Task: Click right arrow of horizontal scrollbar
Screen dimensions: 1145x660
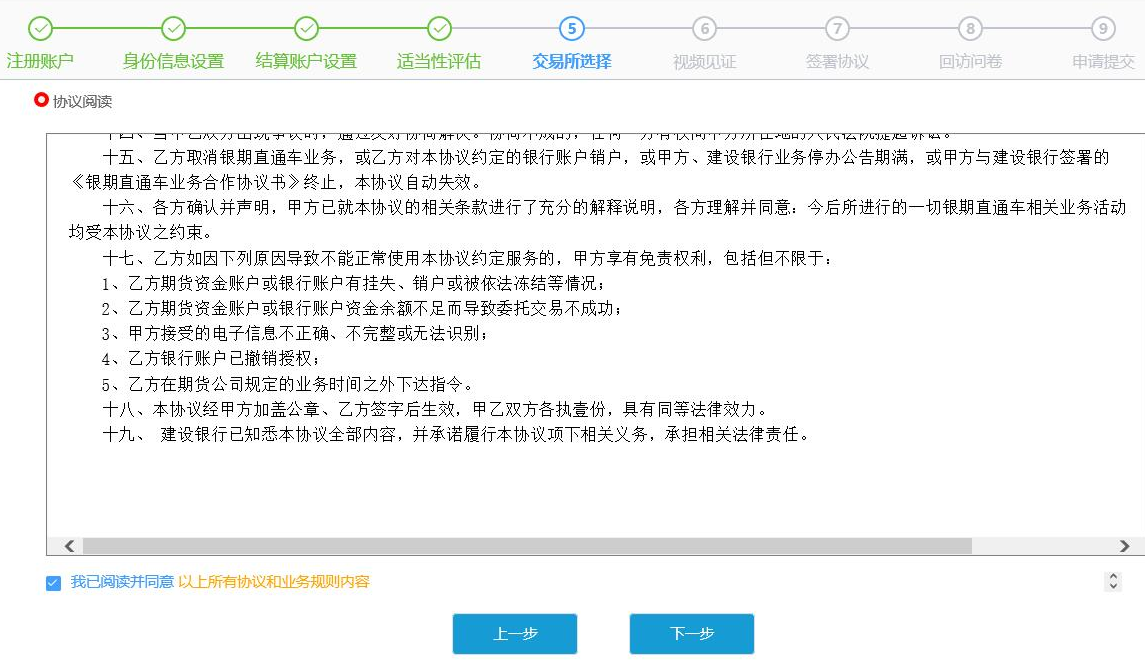Action: click(x=1125, y=546)
